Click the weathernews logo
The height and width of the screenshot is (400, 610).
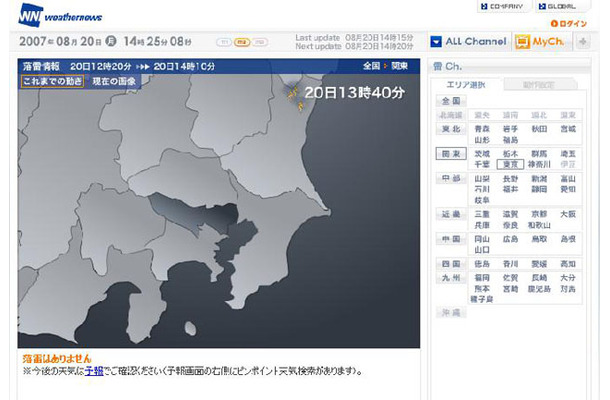(x=61, y=15)
